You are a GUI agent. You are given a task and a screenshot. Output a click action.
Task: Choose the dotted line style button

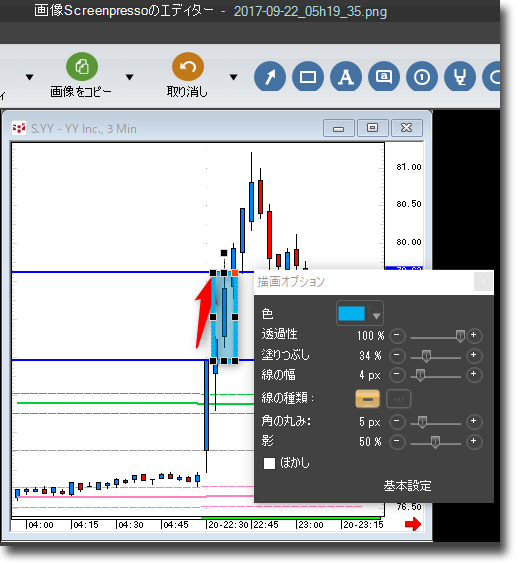399,399
